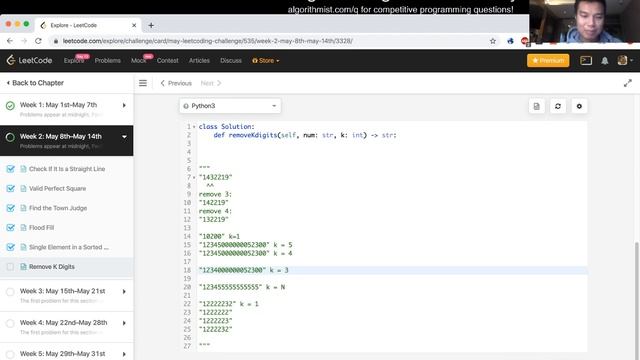Open the Flood Fill problem
This screenshot has width=640, height=360.
42,228
